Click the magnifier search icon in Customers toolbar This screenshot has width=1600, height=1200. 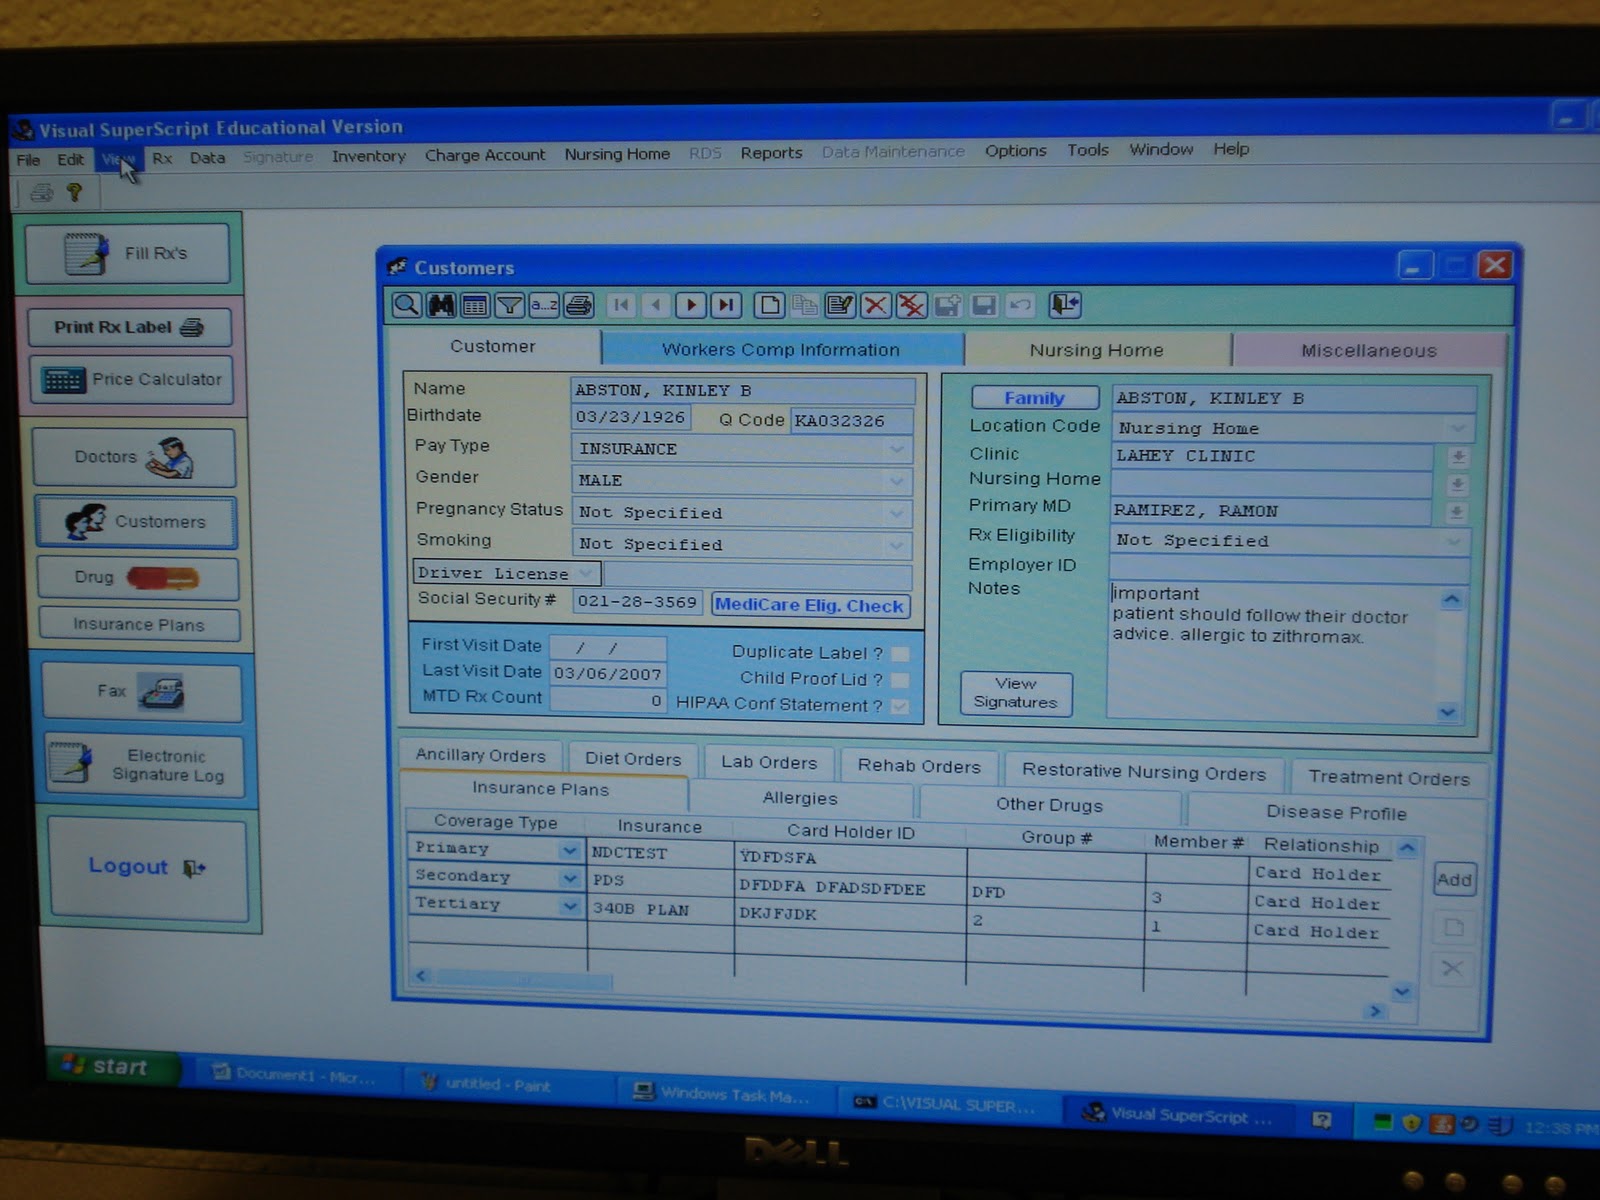pyautogui.click(x=406, y=305)
